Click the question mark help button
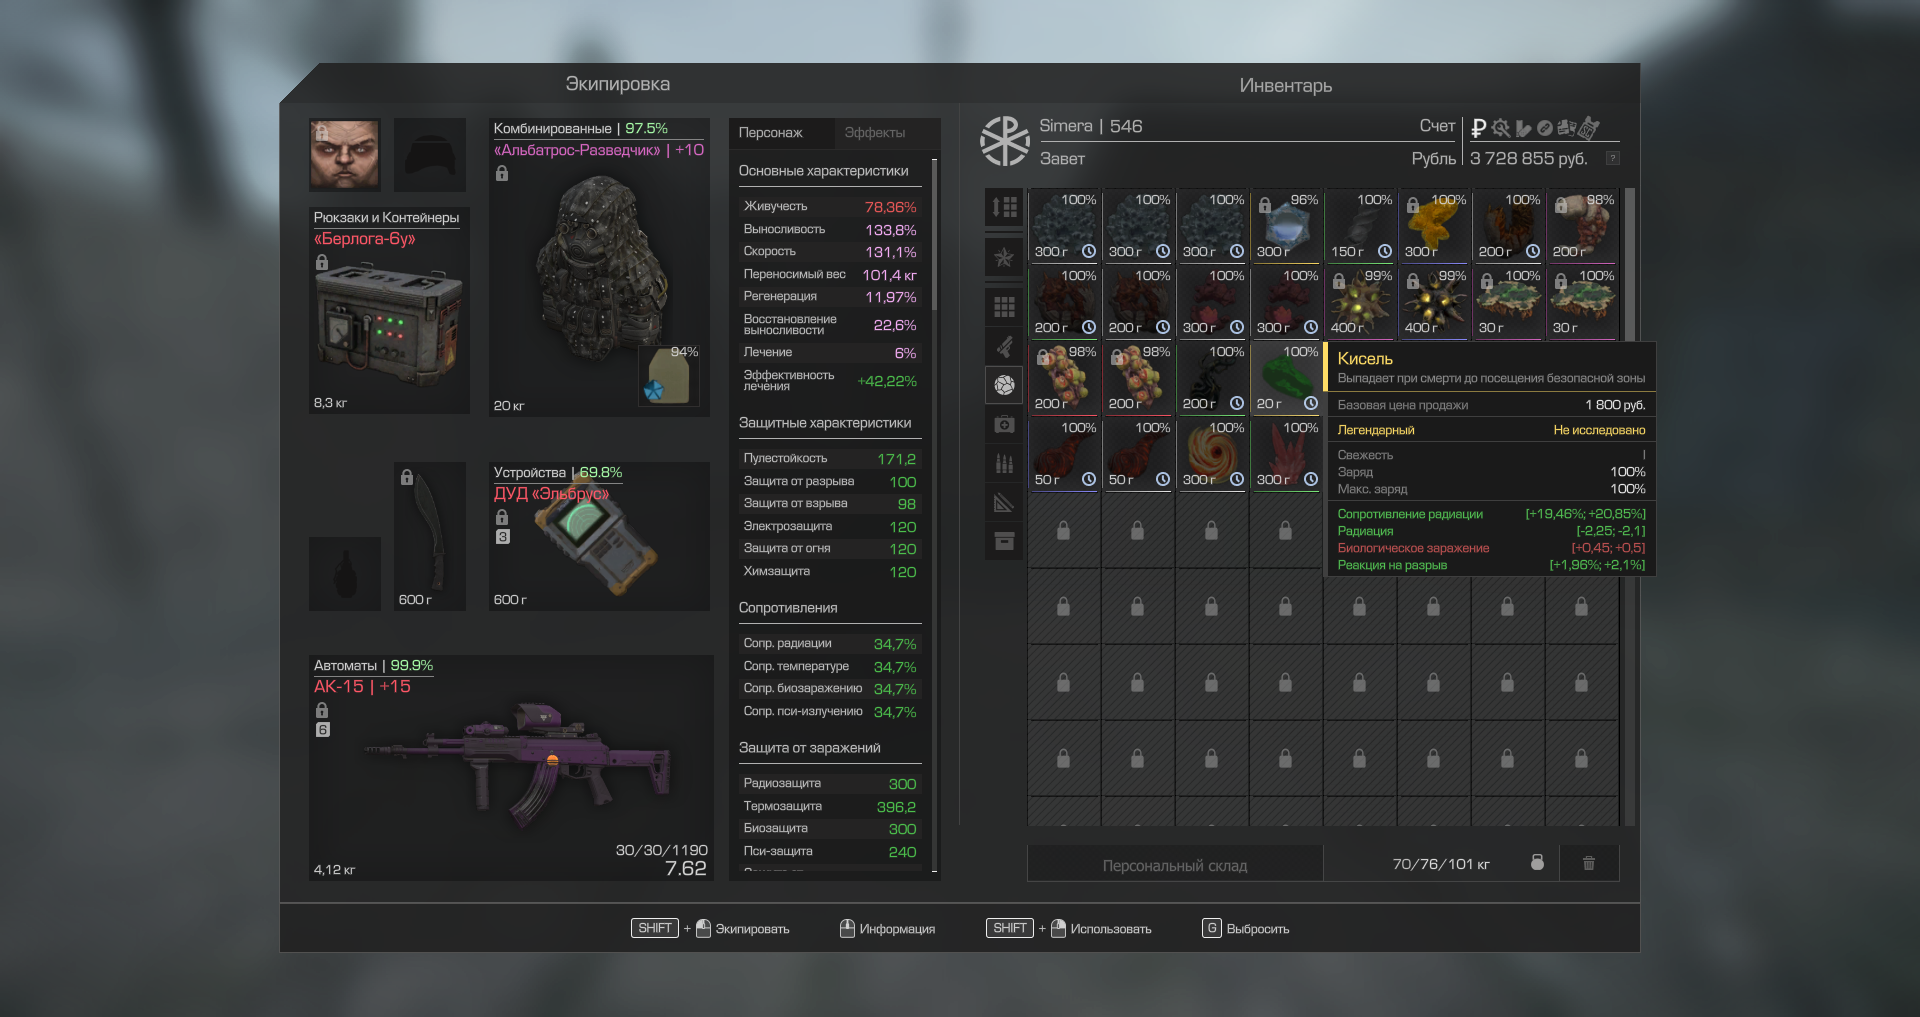The width and height of the screenshot is (1920, 1017). (1612, 158)
